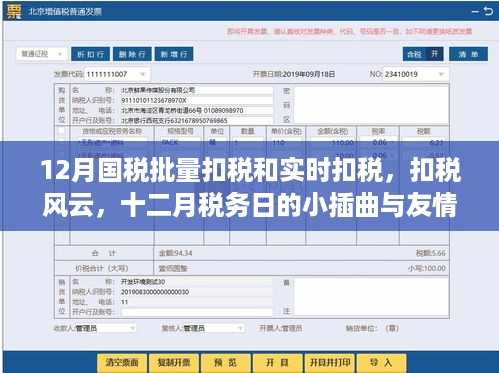499x373 pixels.
Task: Click the 折扣行 button
Action: pyautogui.click(x=90, y=54)
